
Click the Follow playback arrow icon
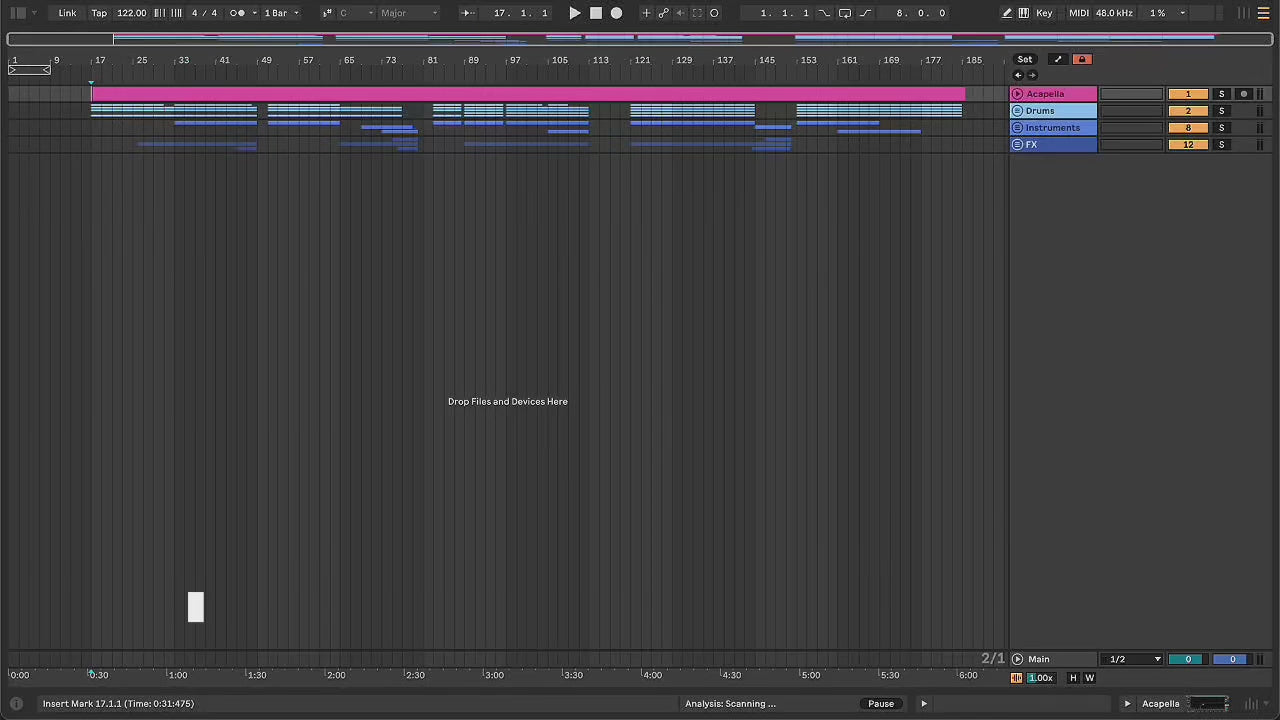[467, 13]
